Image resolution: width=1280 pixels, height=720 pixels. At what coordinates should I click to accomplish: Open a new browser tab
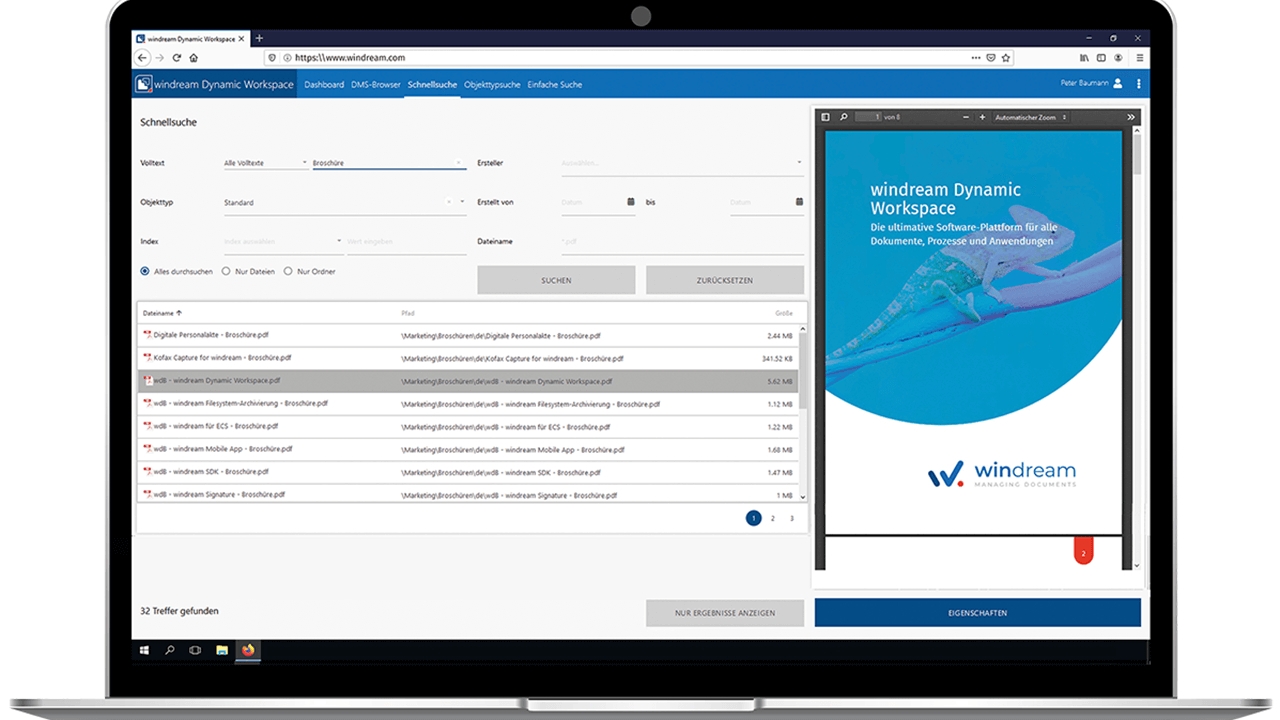259,38
